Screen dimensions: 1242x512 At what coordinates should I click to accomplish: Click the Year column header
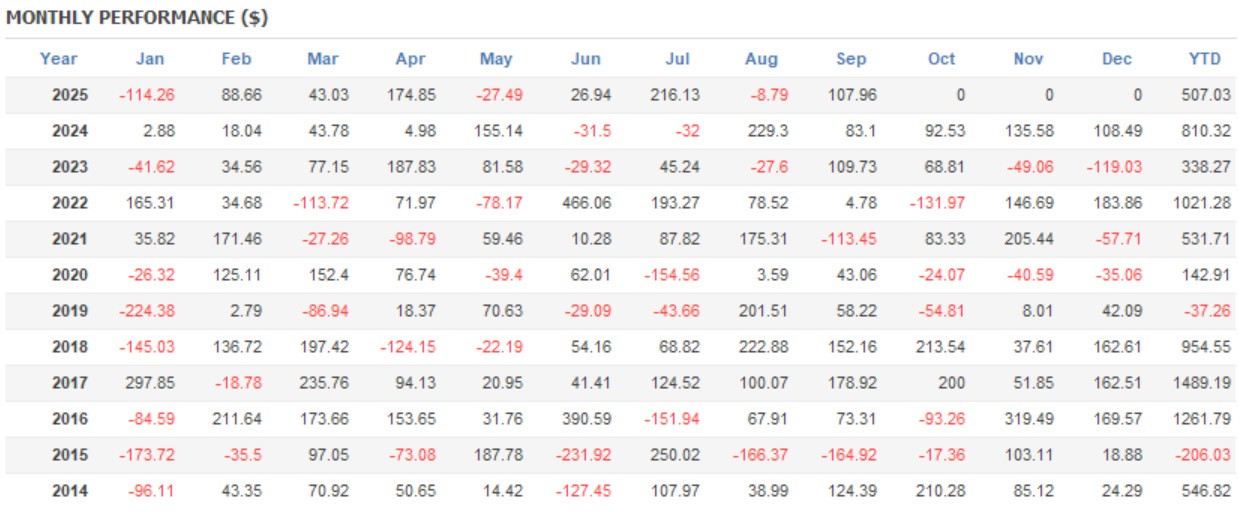pos(59,59)
